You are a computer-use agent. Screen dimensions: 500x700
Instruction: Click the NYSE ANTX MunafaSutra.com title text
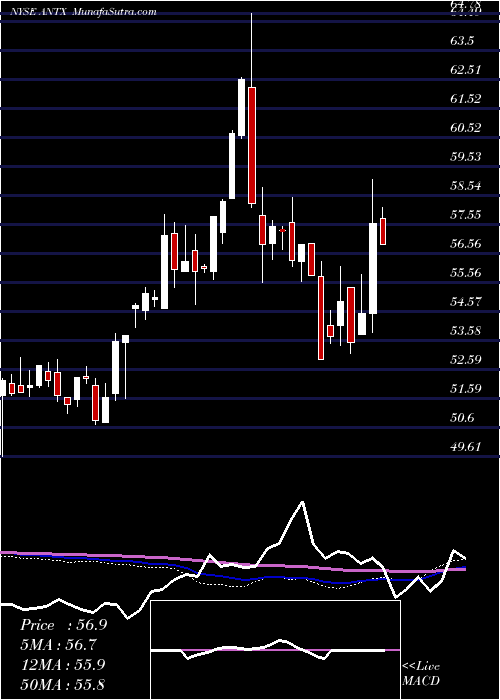click(x=83, y=12)
